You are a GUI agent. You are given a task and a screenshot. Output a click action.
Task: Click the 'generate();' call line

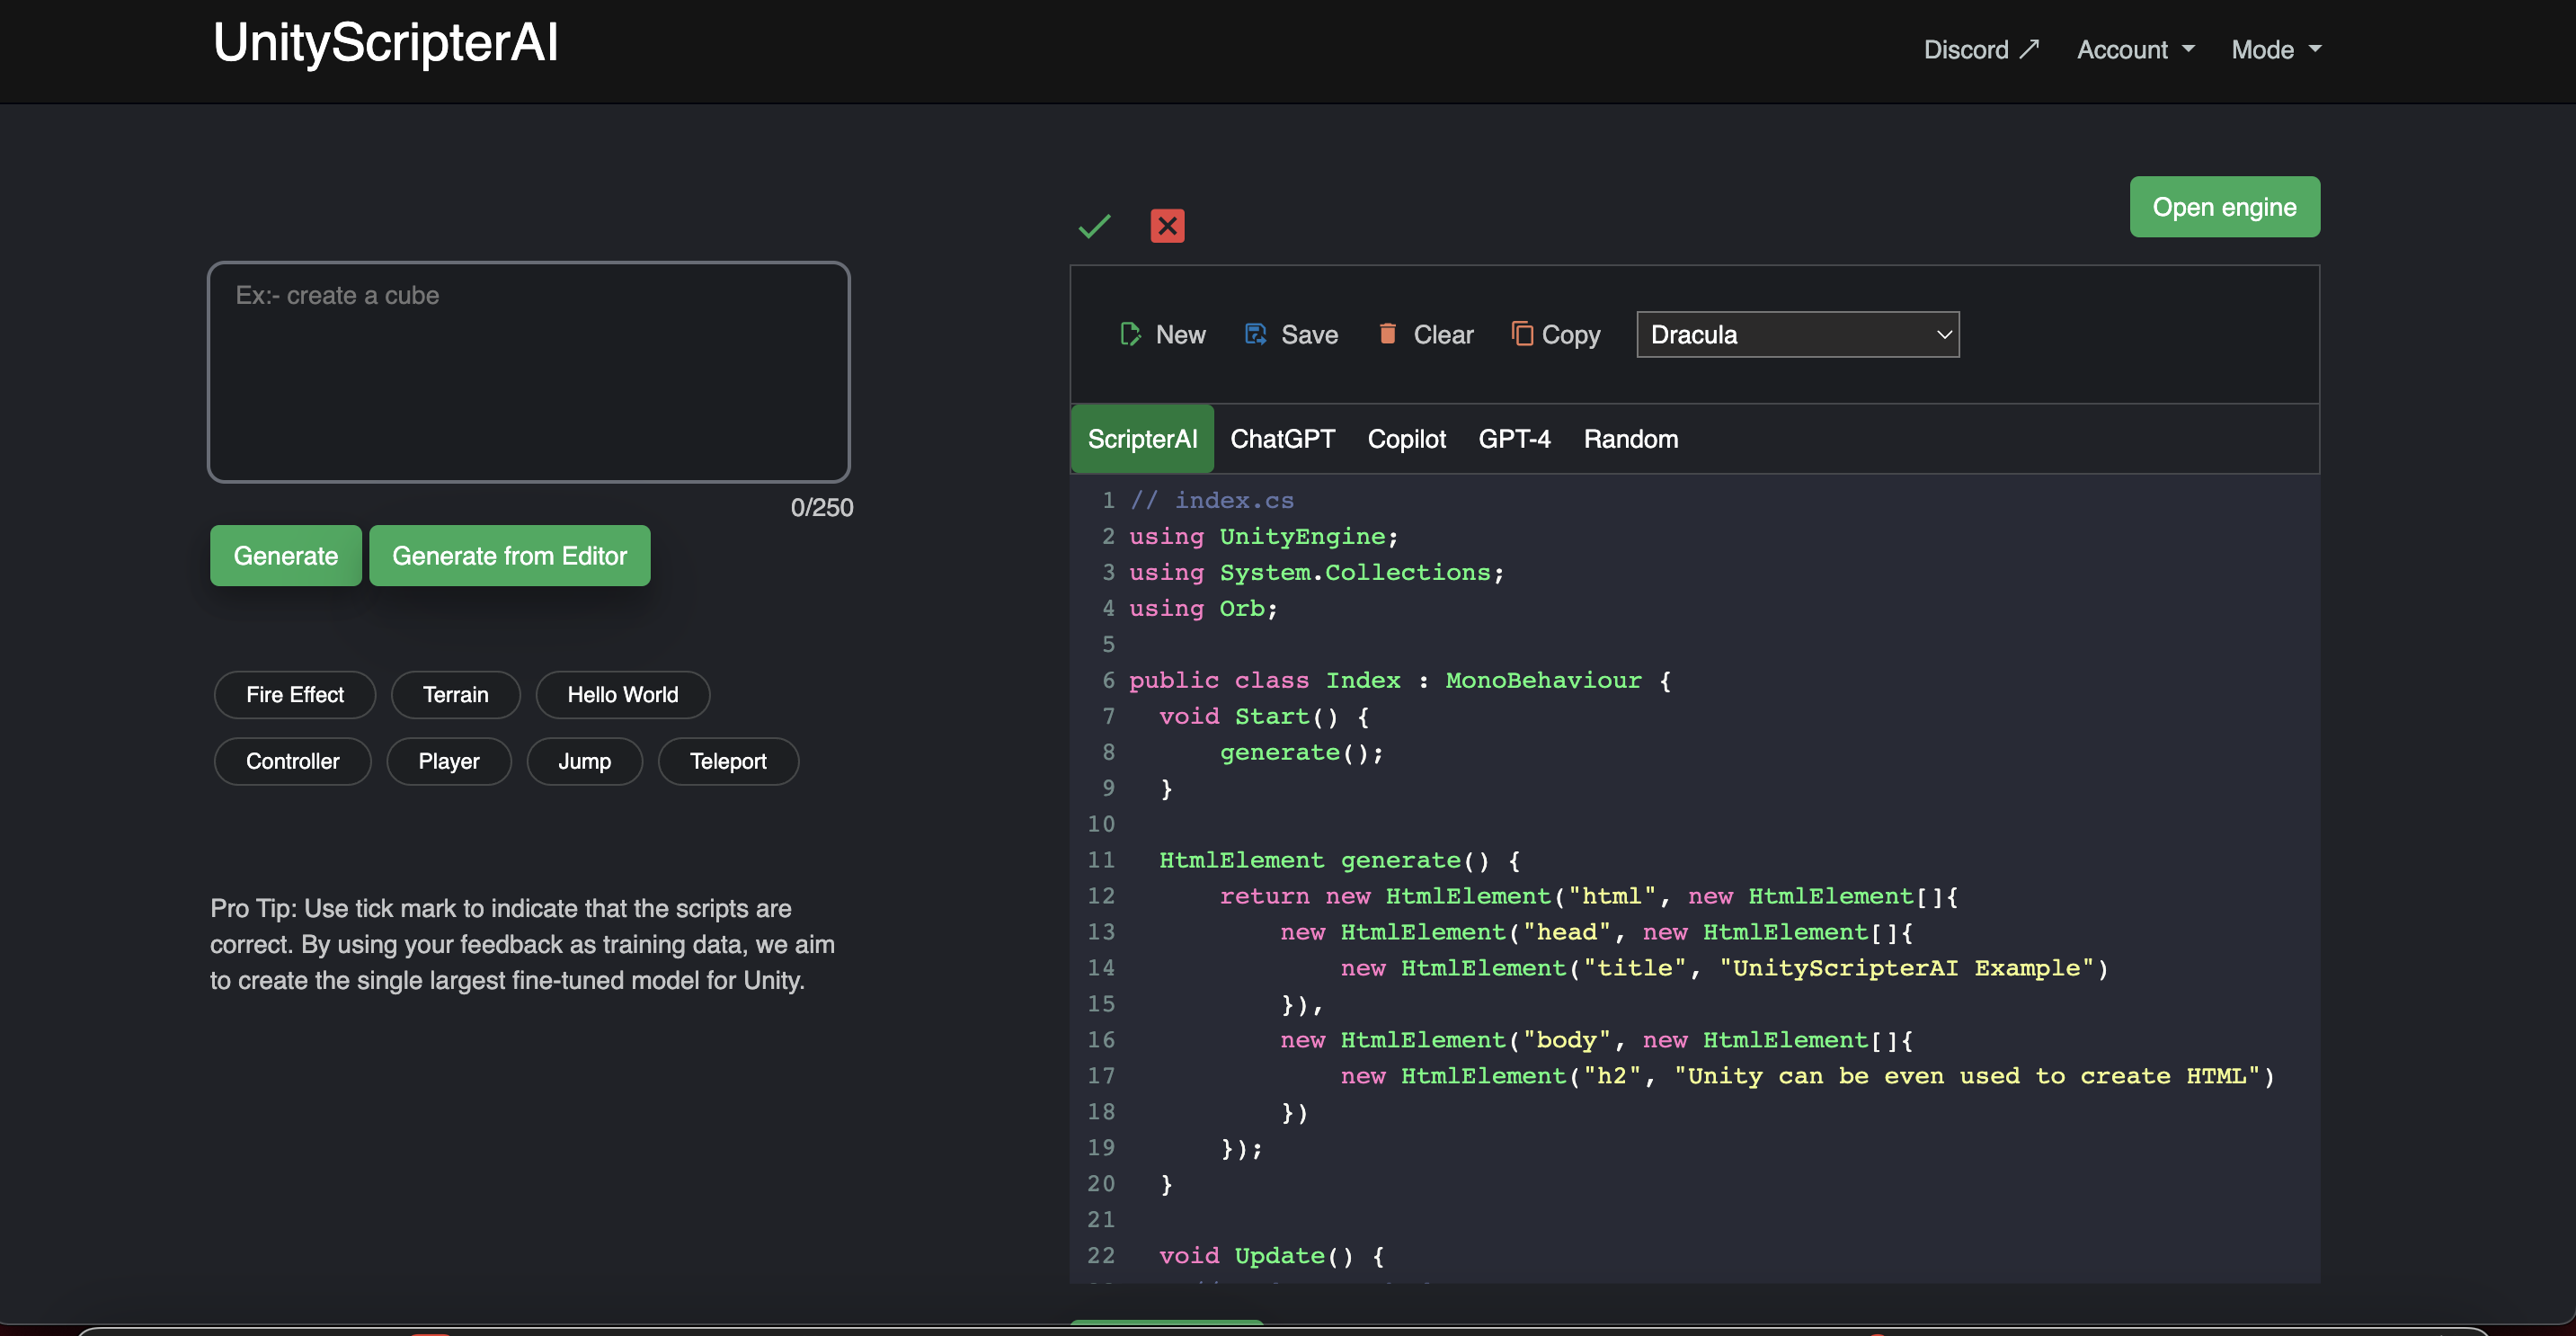1302,752
